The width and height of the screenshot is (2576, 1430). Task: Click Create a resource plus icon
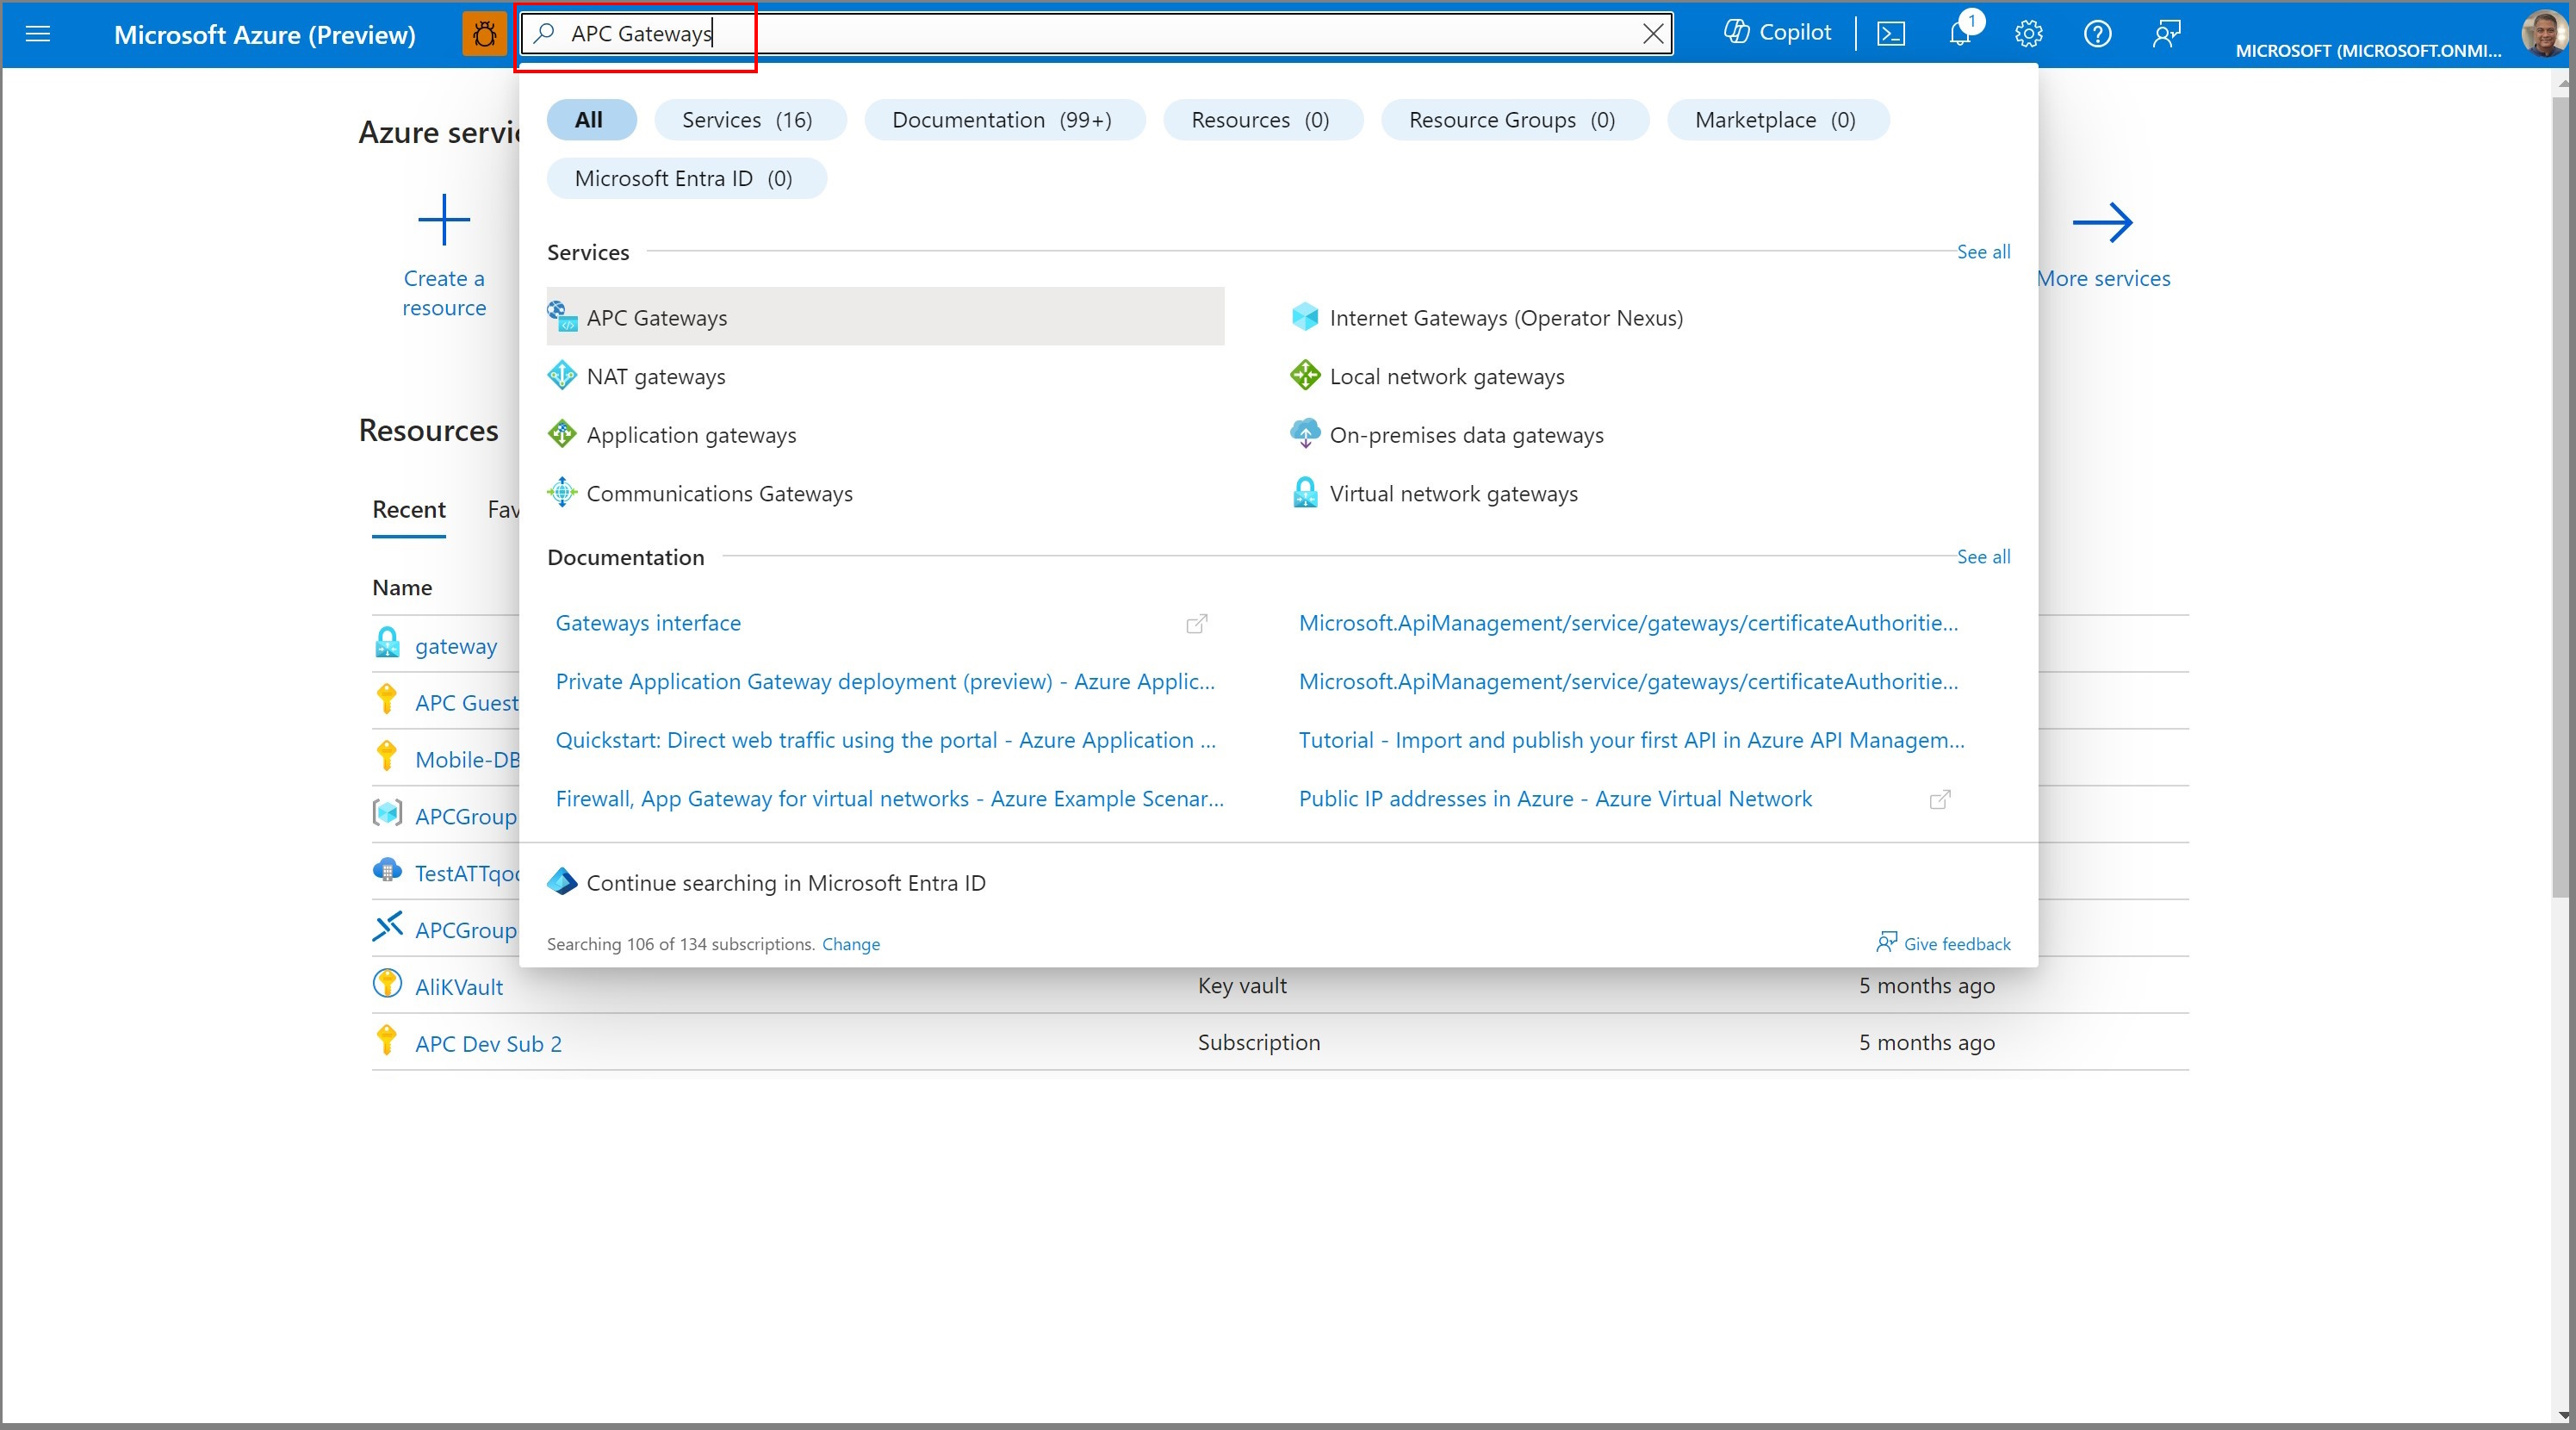point(444,220)
